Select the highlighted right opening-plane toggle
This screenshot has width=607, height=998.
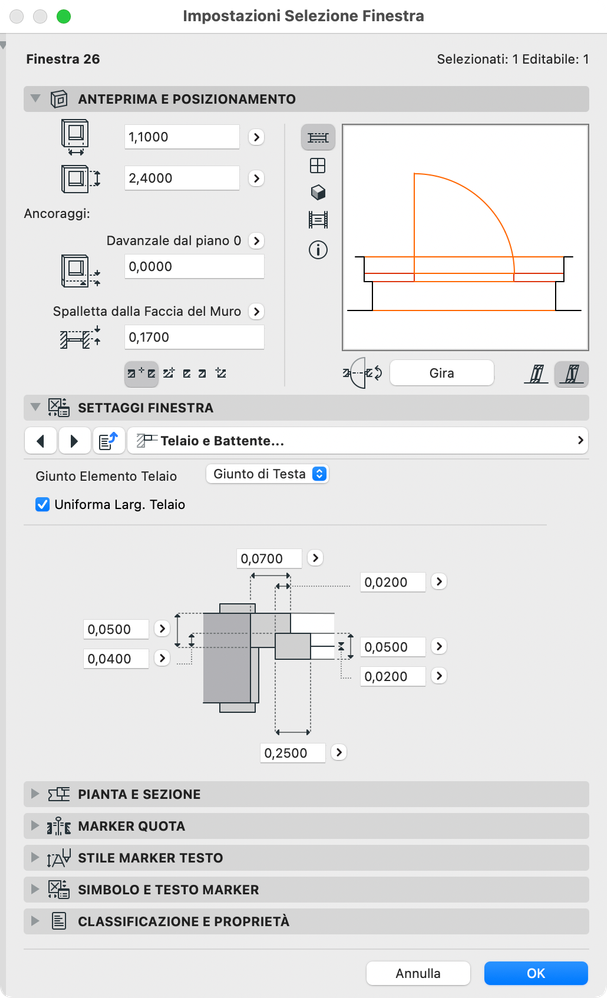click(x=571, y=374)
